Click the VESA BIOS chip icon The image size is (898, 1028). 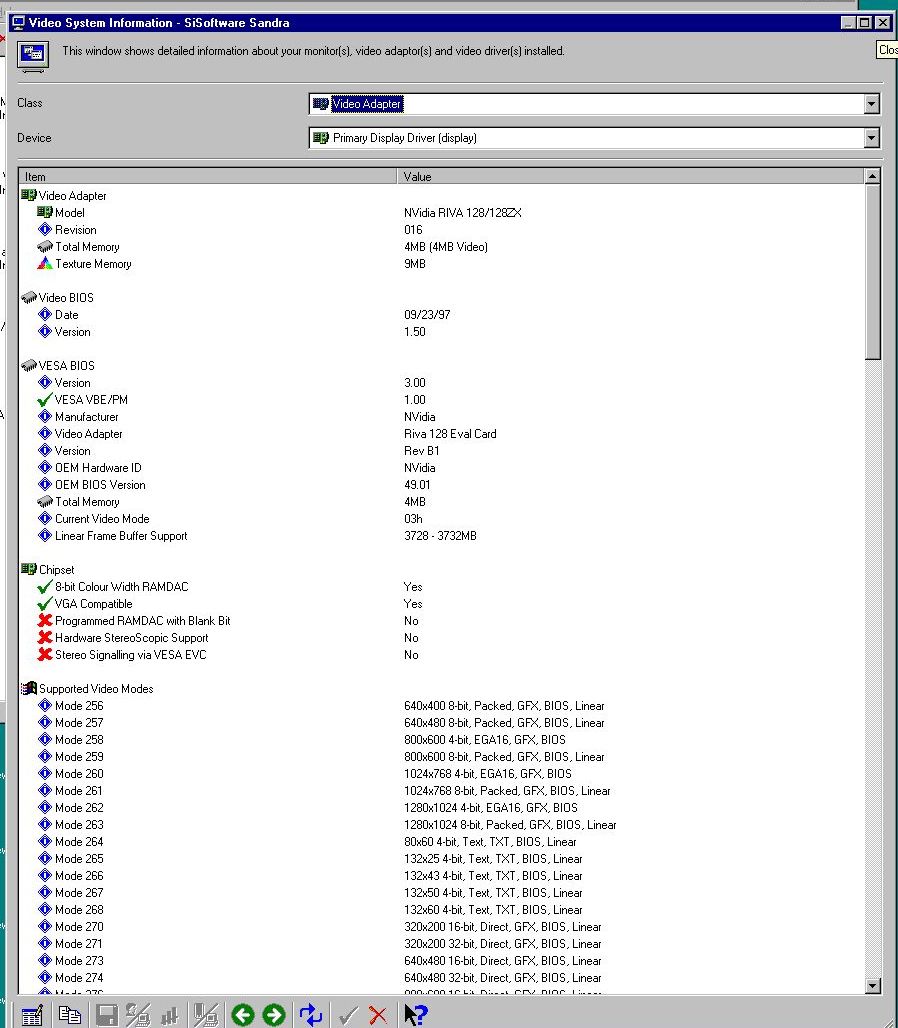(29, 366)
